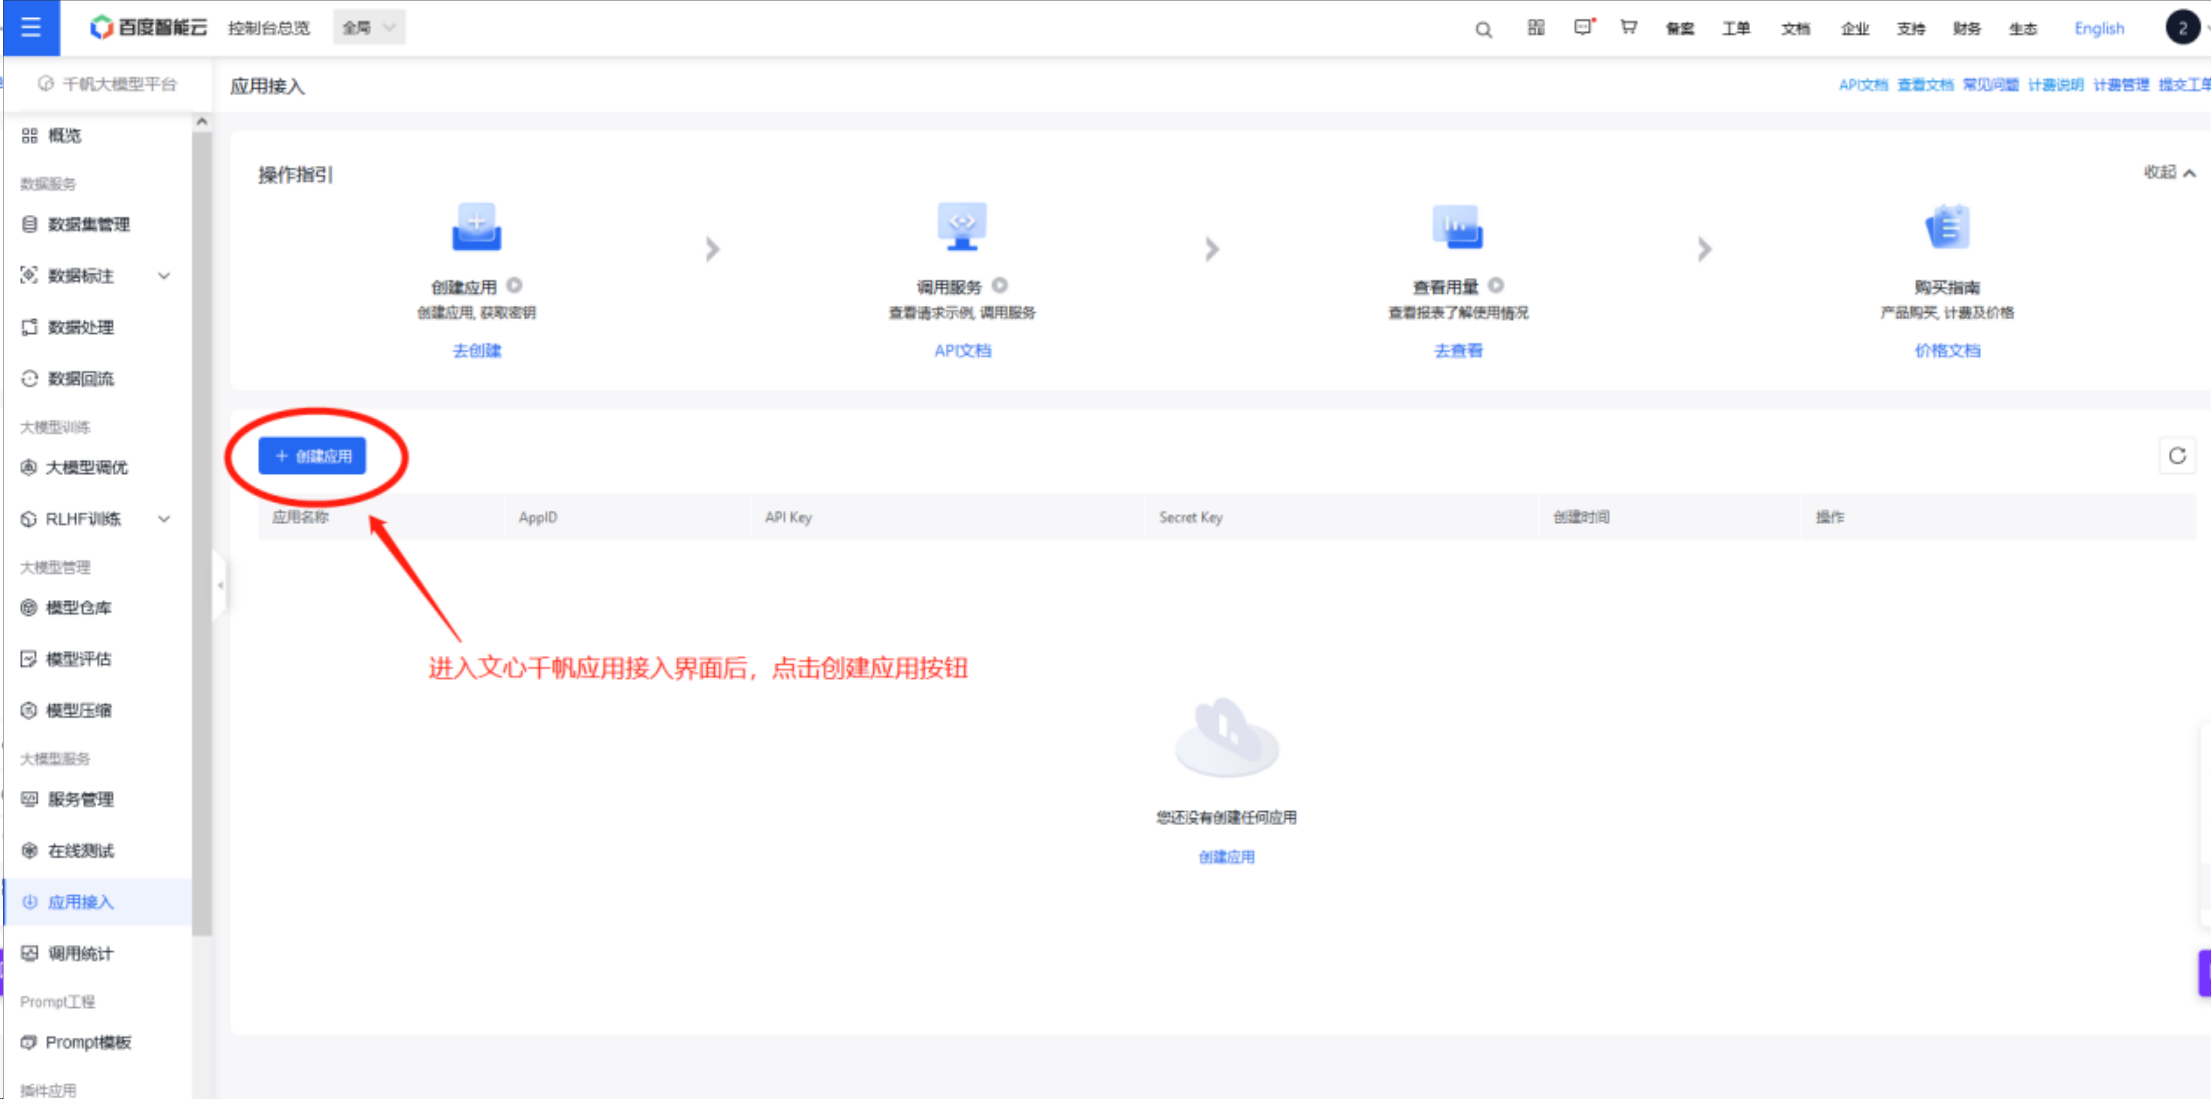Open 查看文档 link in page header

(1925, 85)
